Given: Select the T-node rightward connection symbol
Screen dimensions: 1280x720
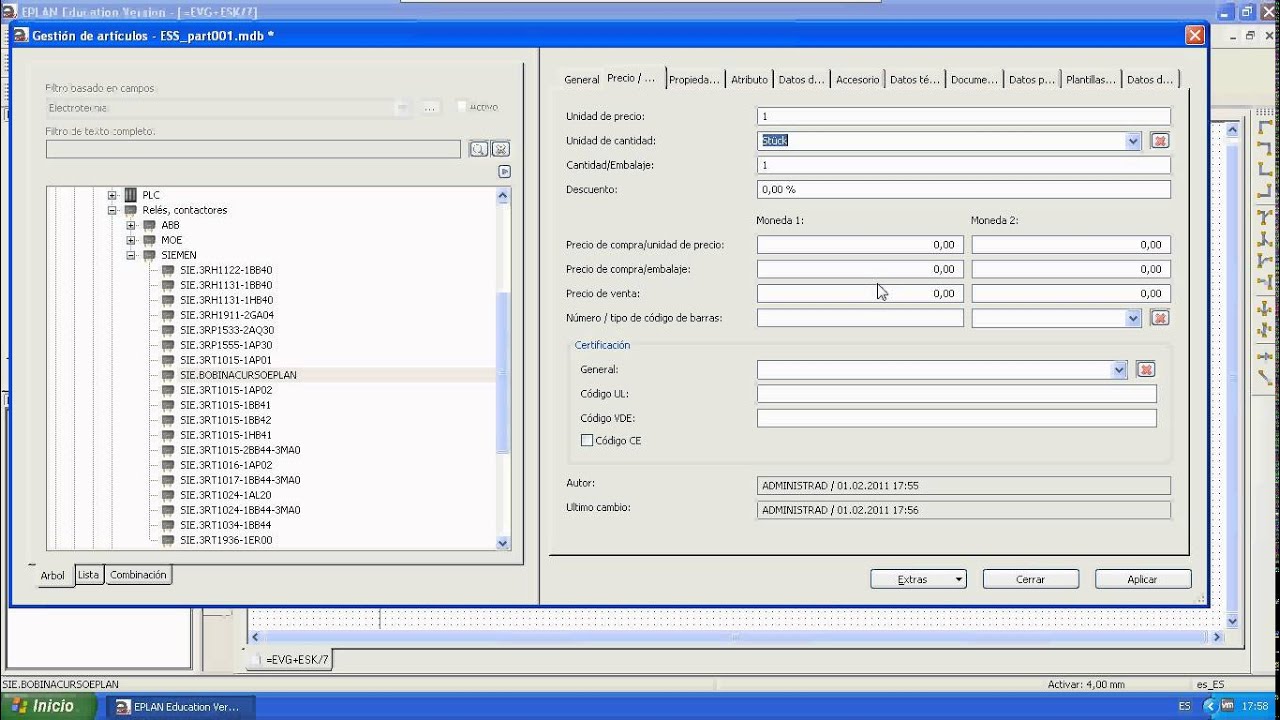Looking at the screenshot, I should 1265,261.
